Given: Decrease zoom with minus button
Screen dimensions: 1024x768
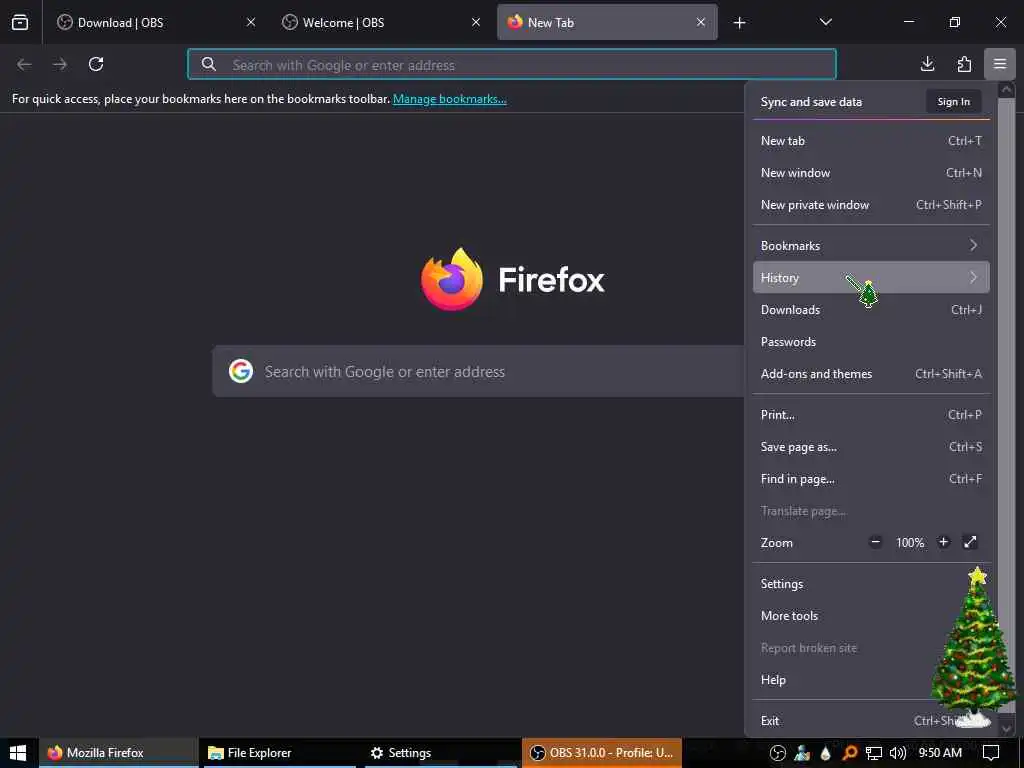Looking at the screenshot, I should click(876, 542).
